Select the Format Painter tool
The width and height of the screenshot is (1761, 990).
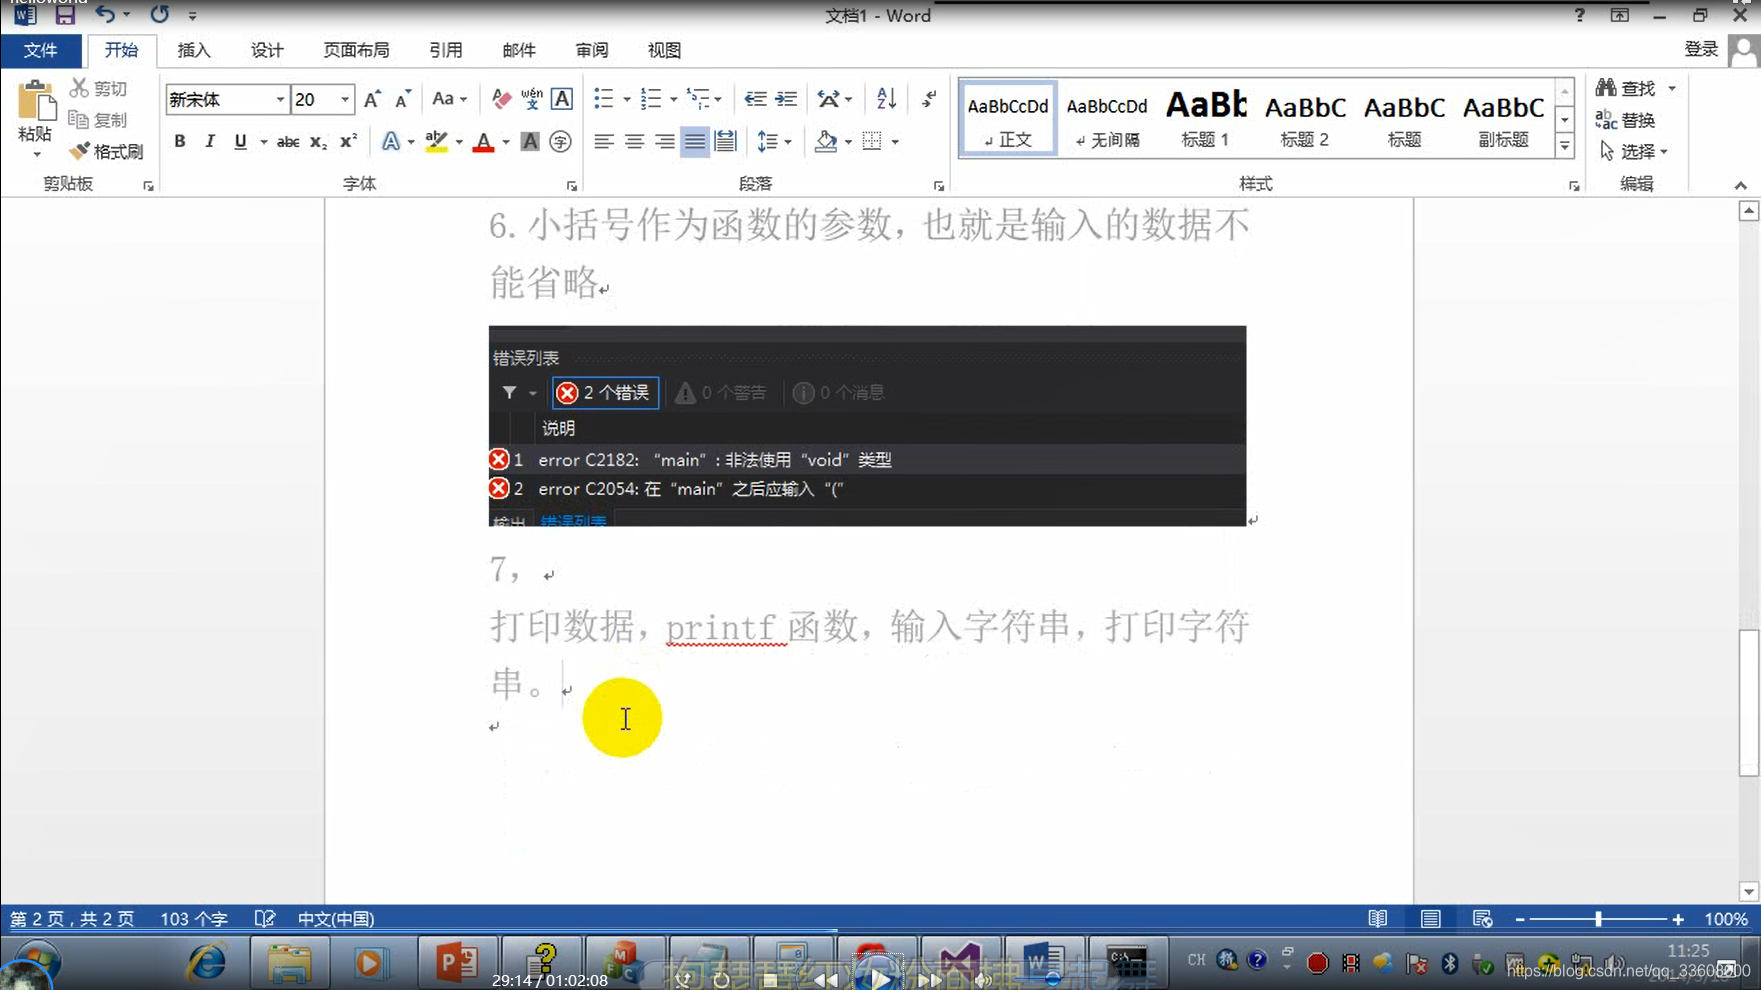click(107, 151)
